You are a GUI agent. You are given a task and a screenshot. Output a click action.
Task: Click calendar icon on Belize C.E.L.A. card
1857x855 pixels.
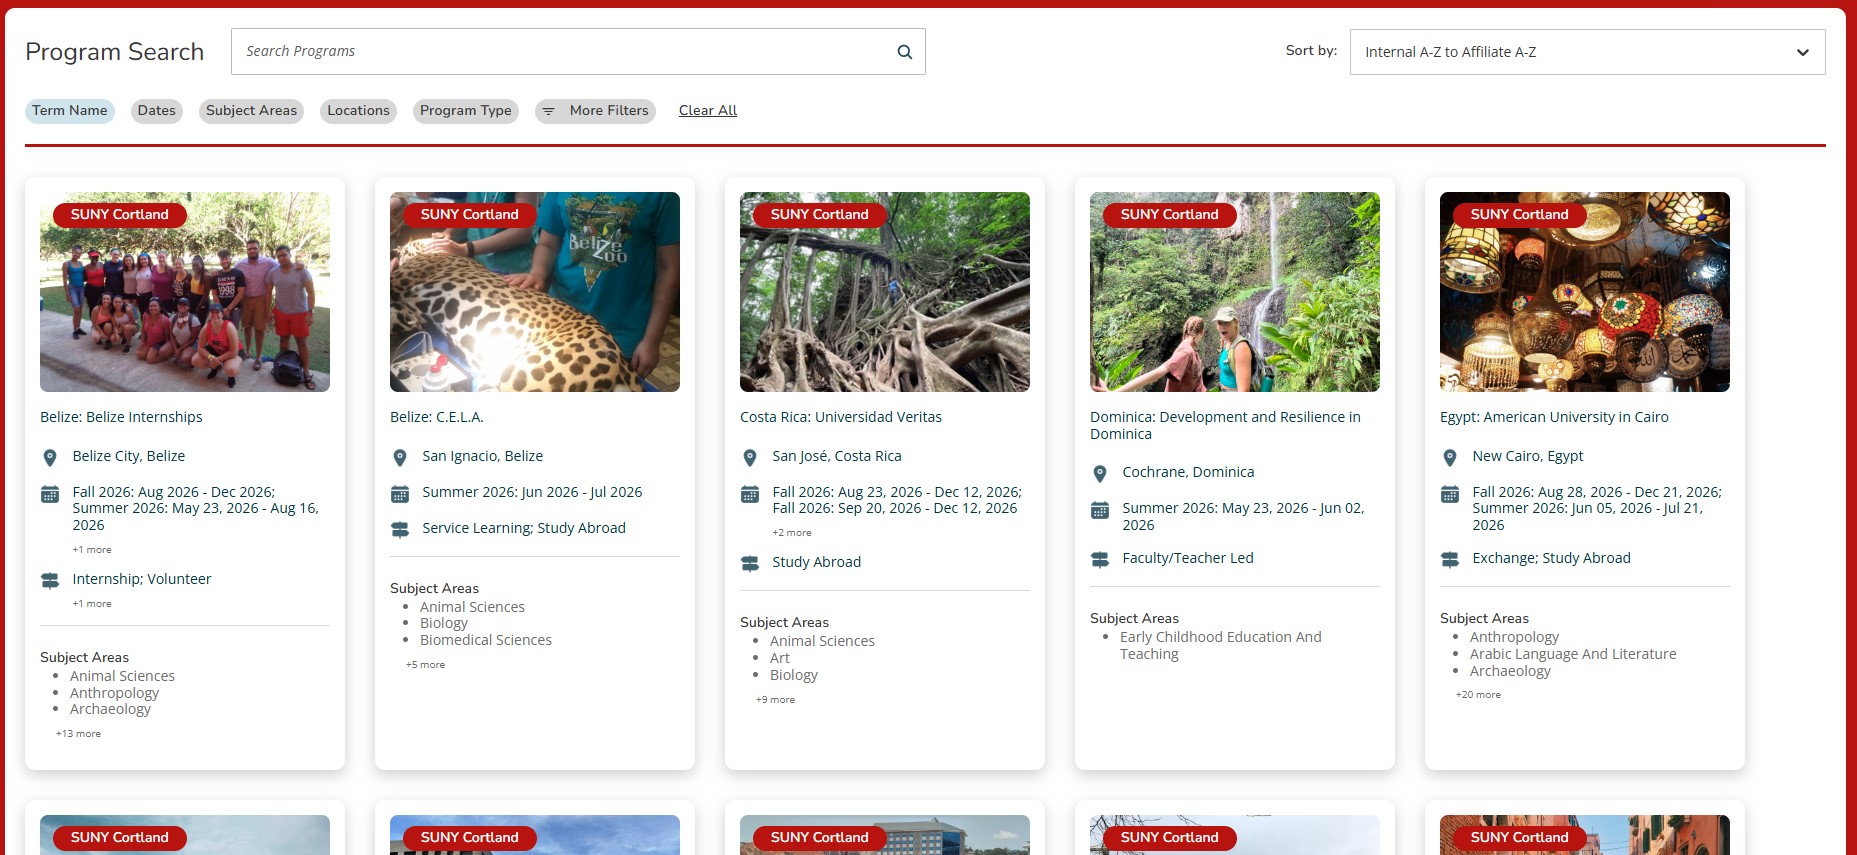[400, 494]
